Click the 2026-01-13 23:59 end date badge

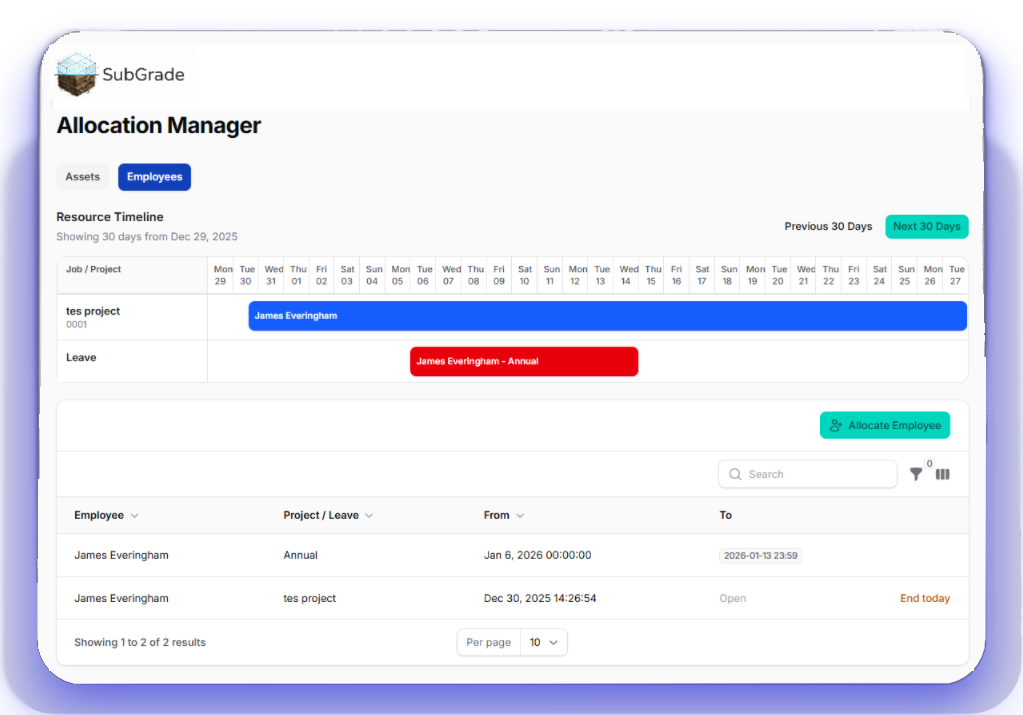760,556
